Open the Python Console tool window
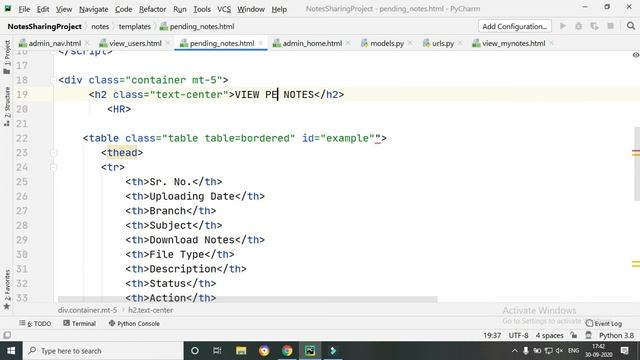Screen dimensions: 640x360 tap(134, 324)
